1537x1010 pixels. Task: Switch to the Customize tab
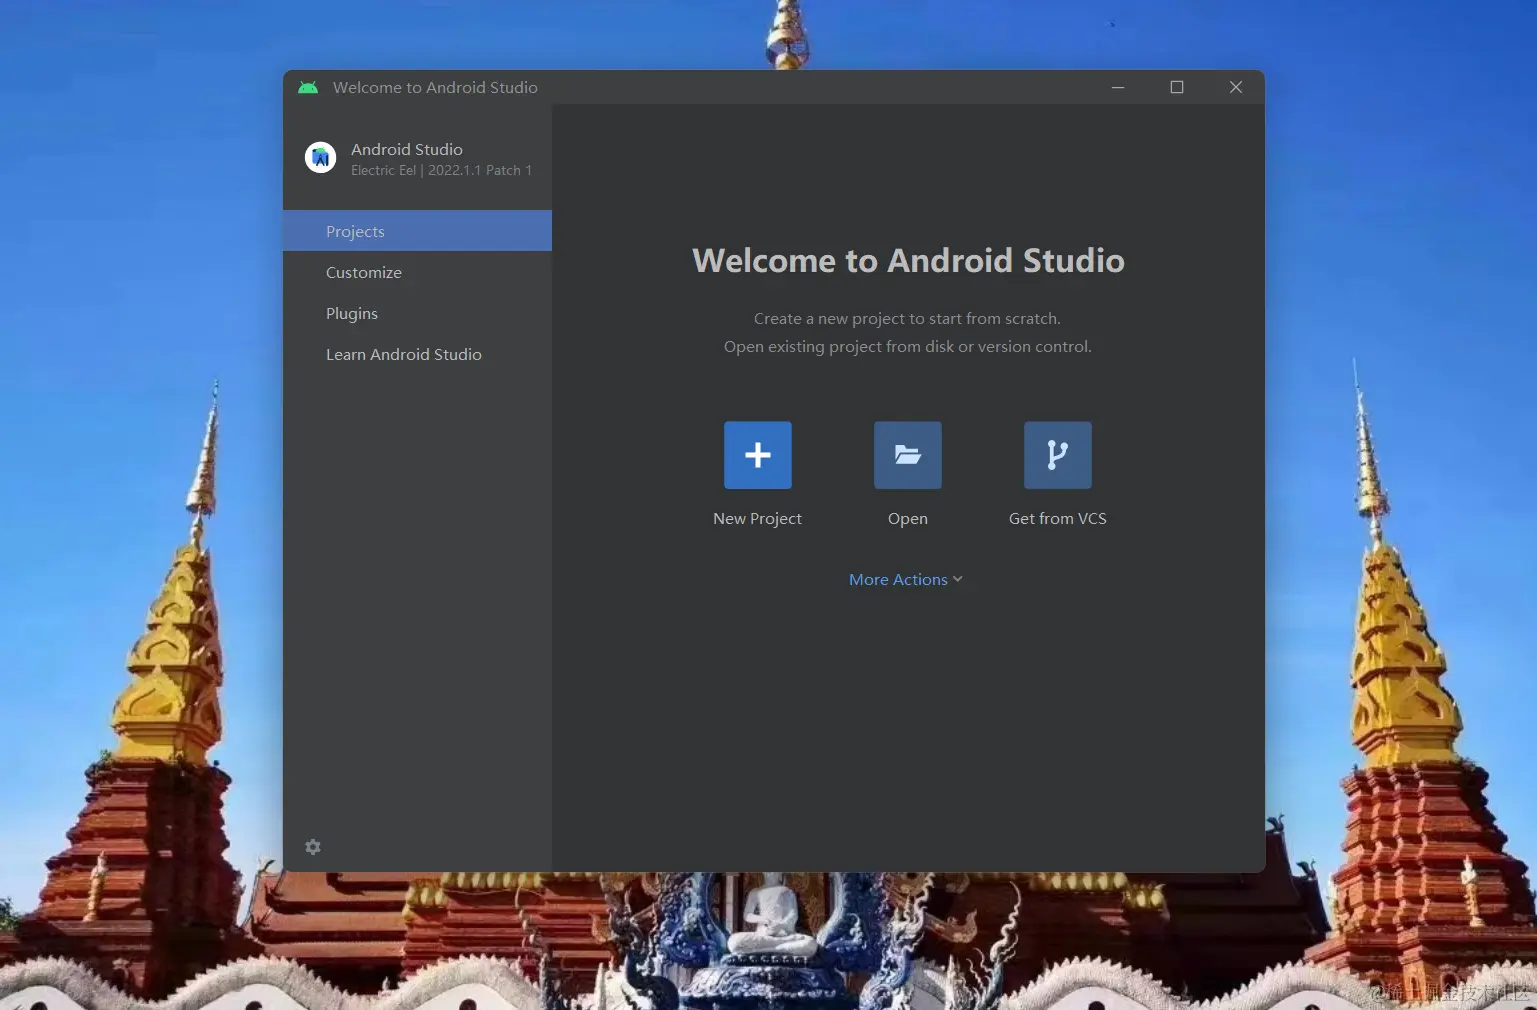point(417,272)
